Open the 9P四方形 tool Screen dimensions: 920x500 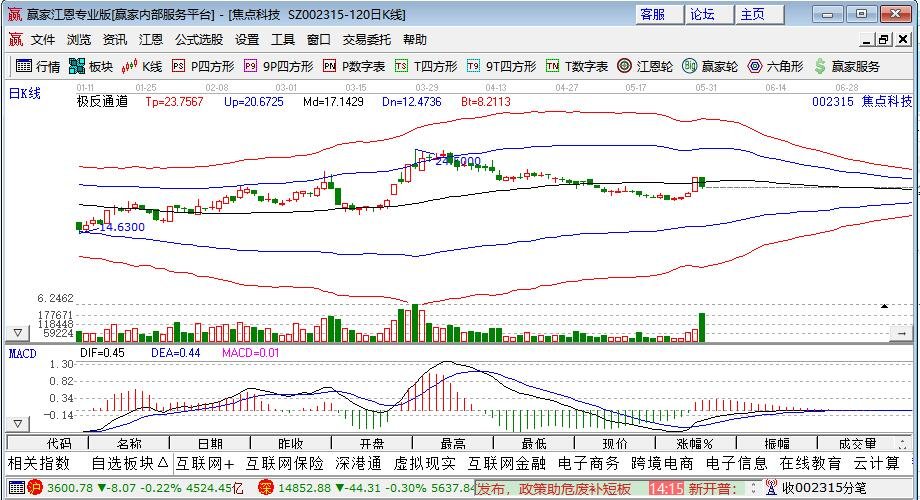[x=278, y=66]
